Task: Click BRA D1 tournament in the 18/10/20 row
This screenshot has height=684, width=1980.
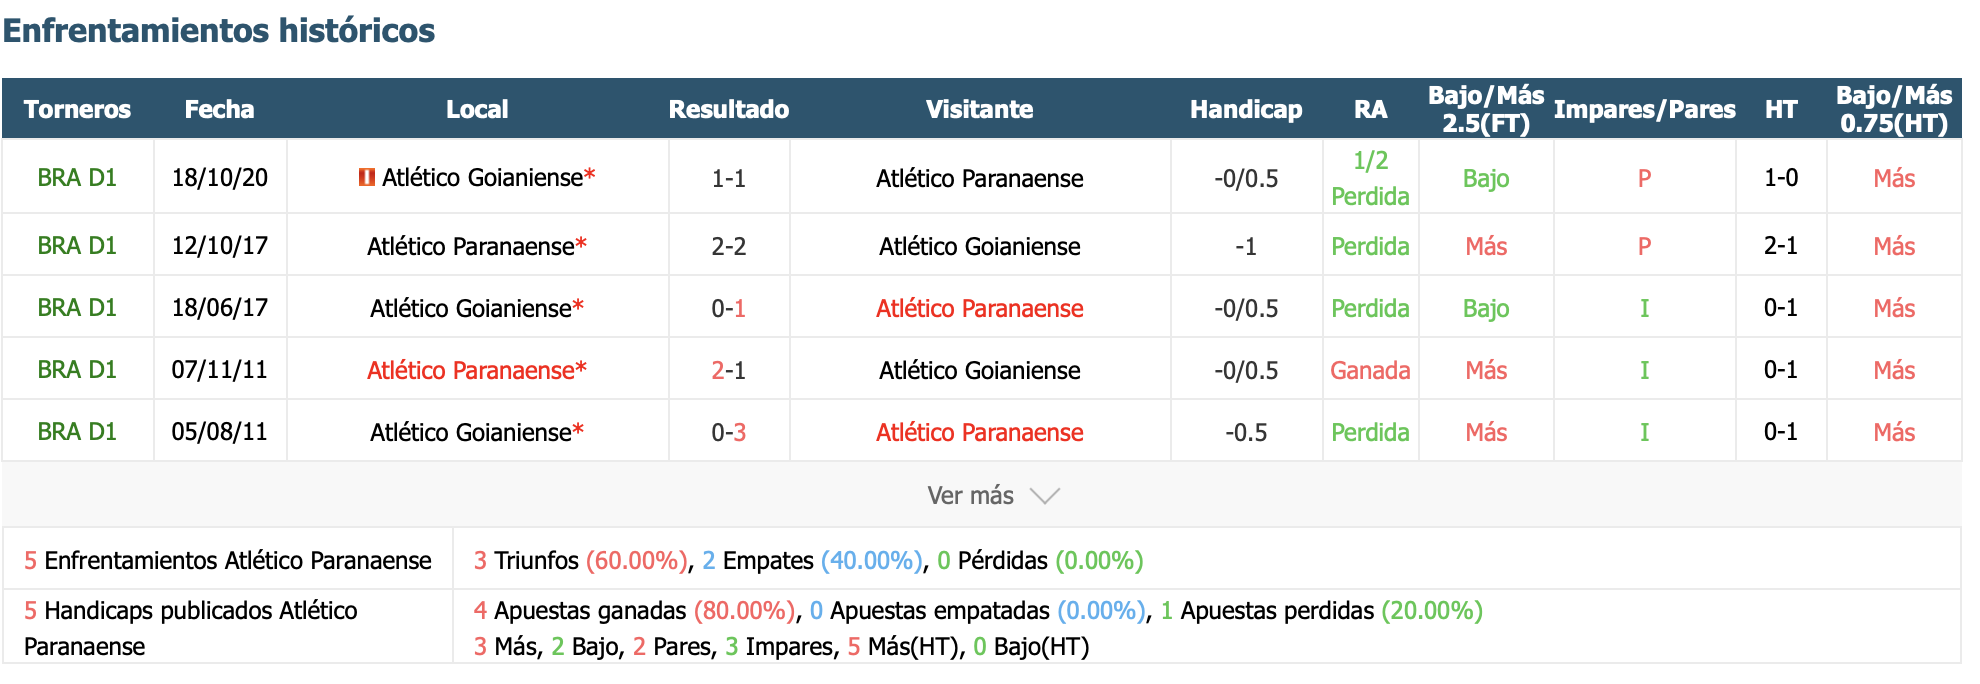Action: (77, 177)
